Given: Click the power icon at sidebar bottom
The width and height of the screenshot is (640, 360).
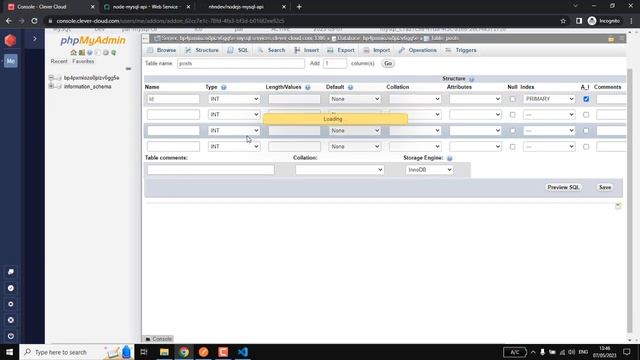Looking at the screenshot, I should pyautogui.click(x=11, y=336).
